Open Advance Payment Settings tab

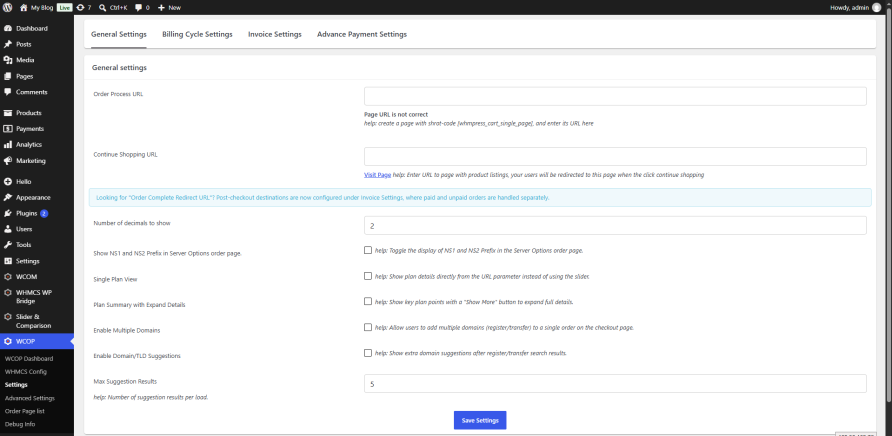[x=362, y=34]
